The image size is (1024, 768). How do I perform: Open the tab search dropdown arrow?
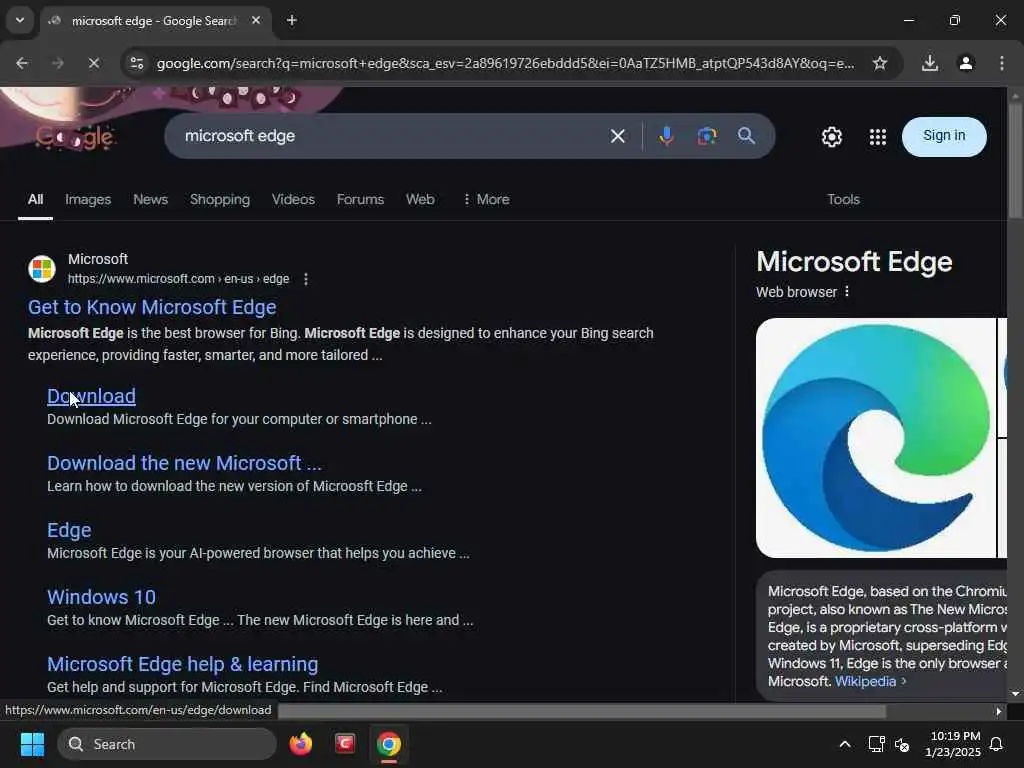pyautogui.click(x=20, y=20)
